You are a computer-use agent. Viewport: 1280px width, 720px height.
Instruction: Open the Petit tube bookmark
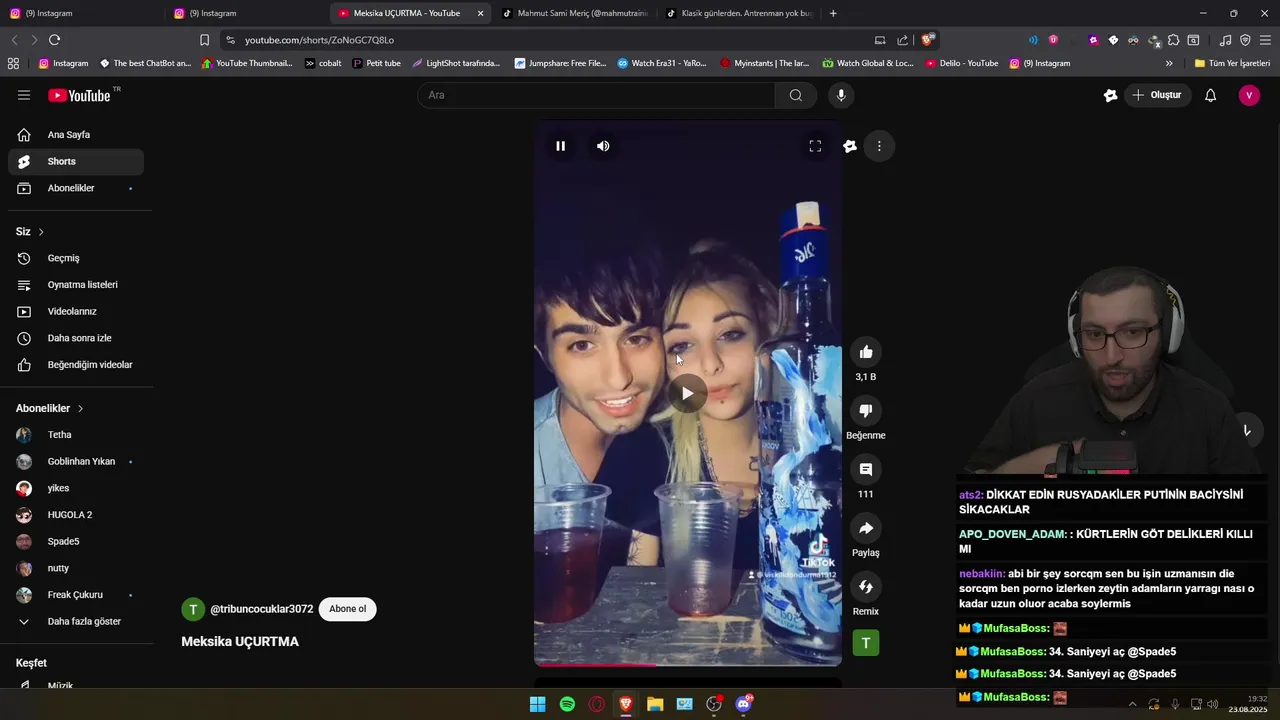pyautogui.click(x=376, y=63)
